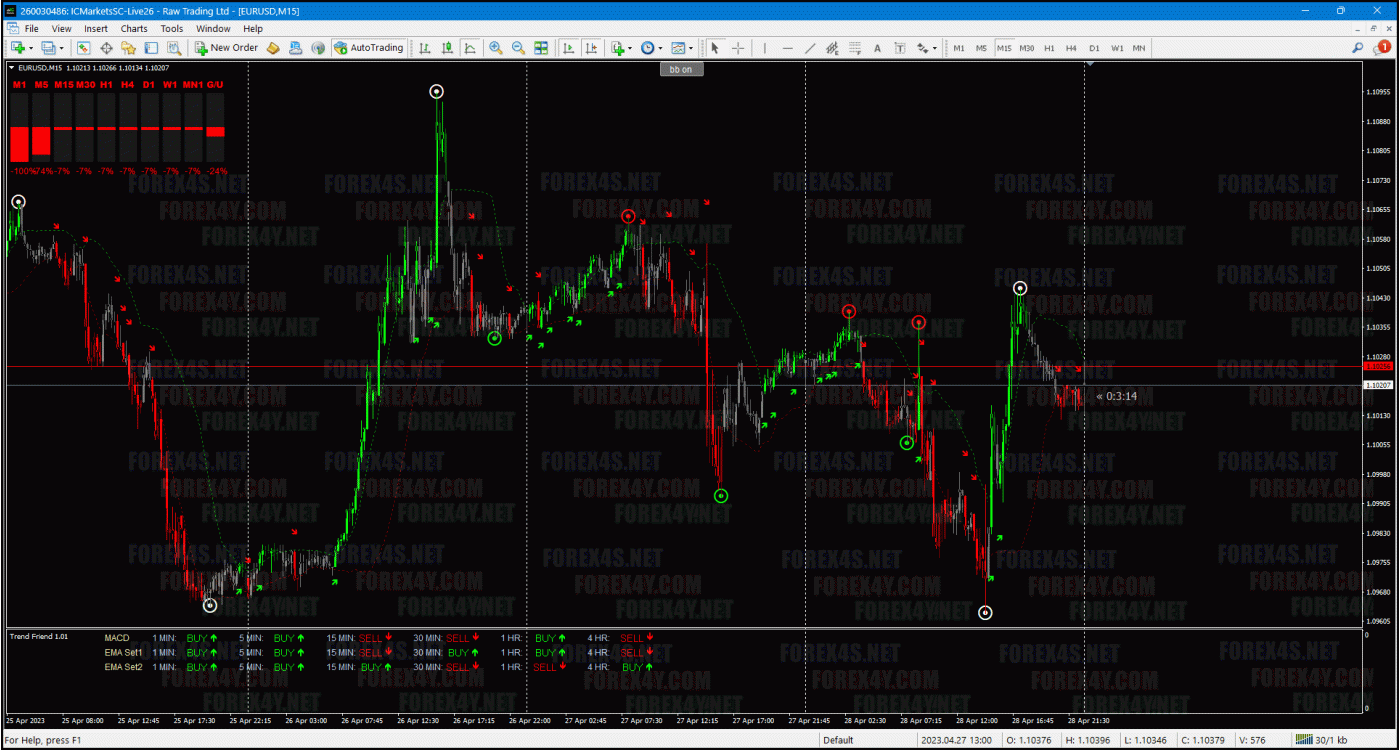Enable line chart display mode

pos(470,47)
